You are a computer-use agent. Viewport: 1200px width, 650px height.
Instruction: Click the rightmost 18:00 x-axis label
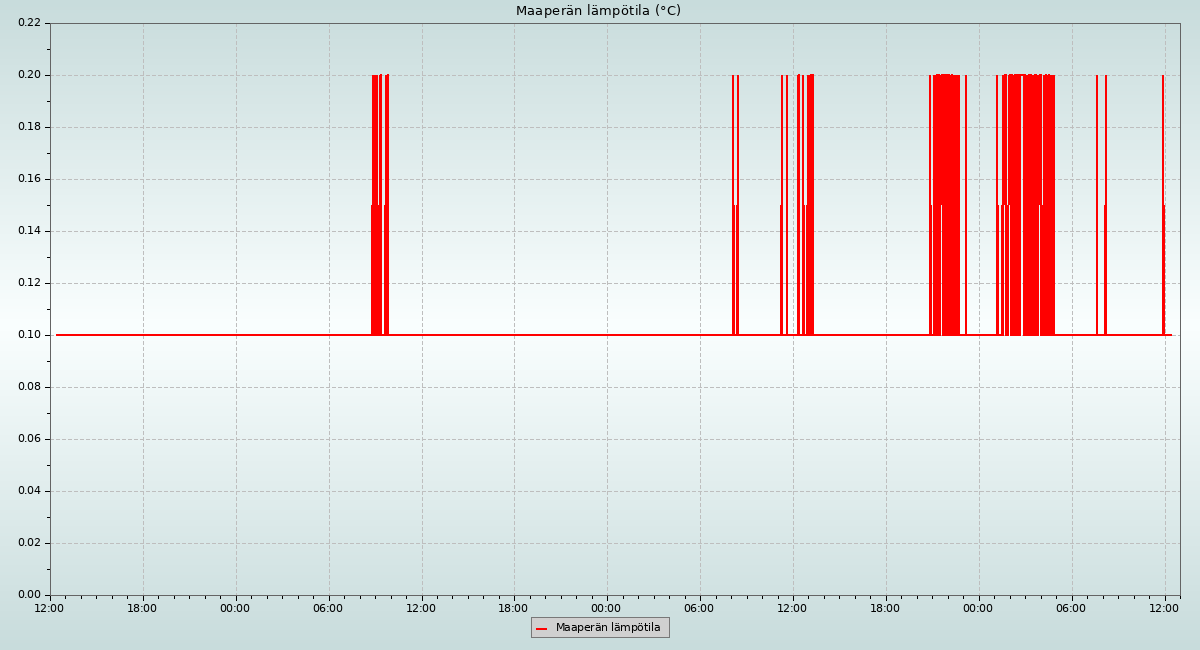(886, 608)
